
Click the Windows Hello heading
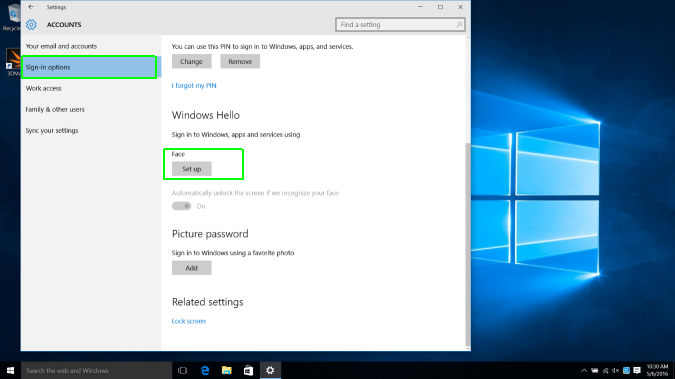206,115
